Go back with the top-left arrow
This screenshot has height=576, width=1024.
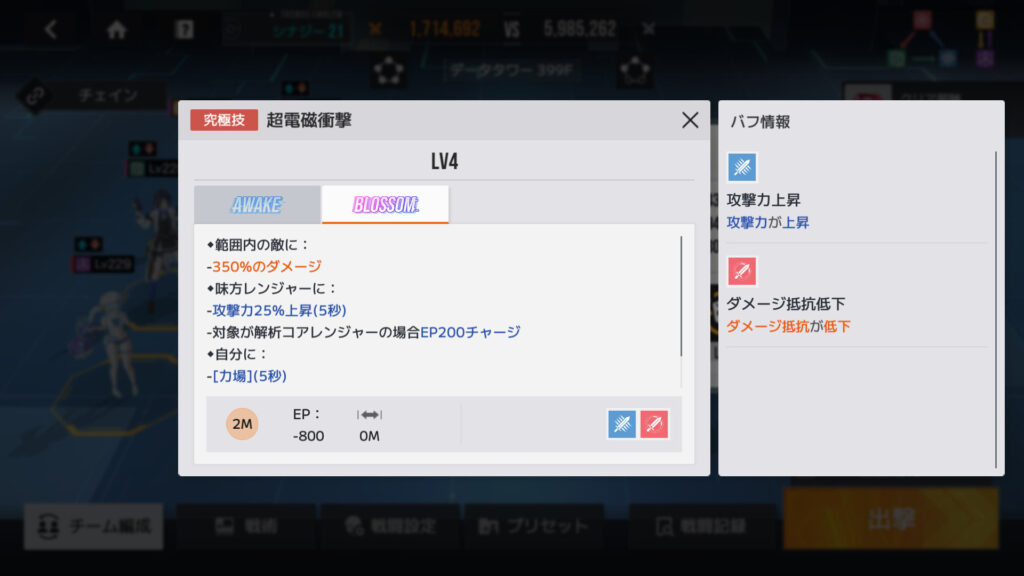[51, 29]
